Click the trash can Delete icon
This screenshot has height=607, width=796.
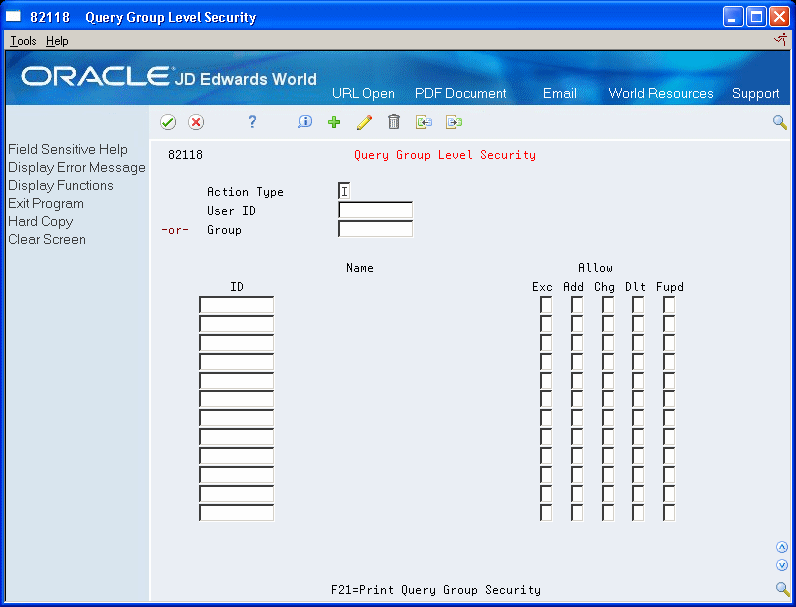tap(394, 122)
